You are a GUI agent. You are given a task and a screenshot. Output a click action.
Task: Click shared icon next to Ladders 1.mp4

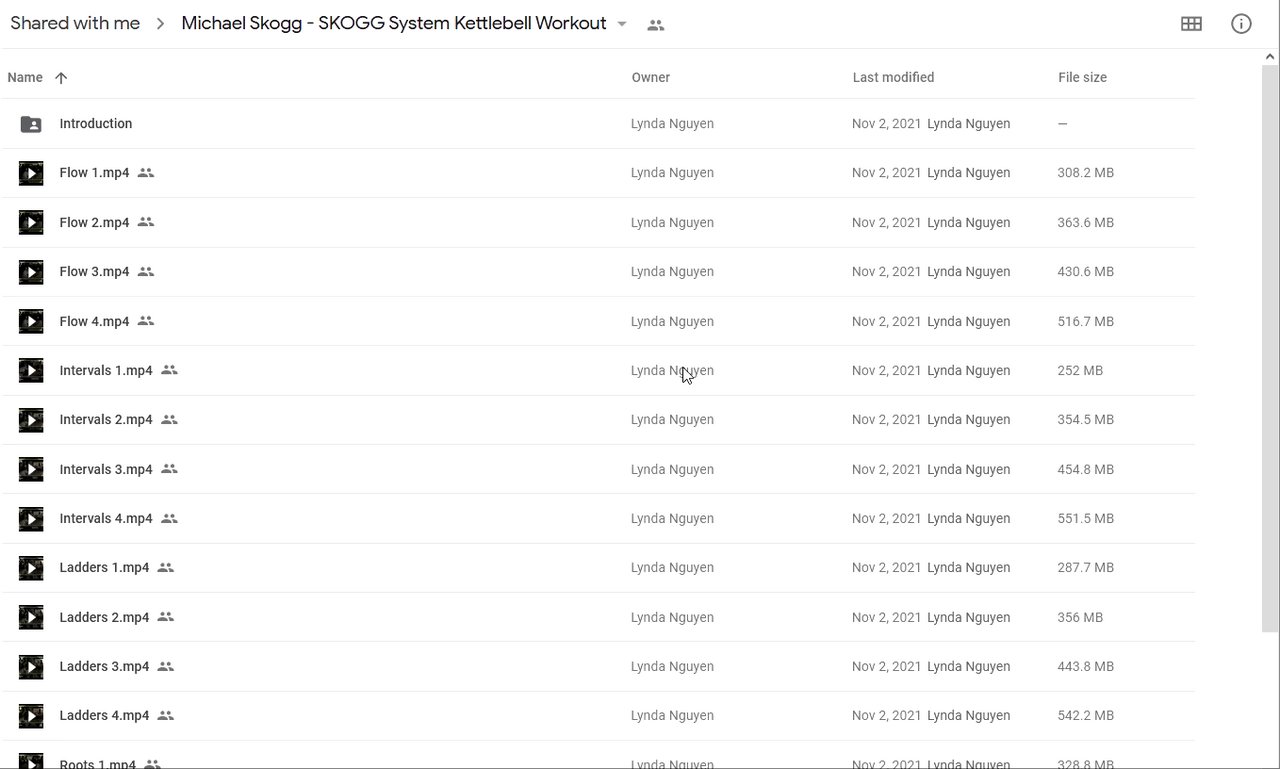click(x=166, y=568)
